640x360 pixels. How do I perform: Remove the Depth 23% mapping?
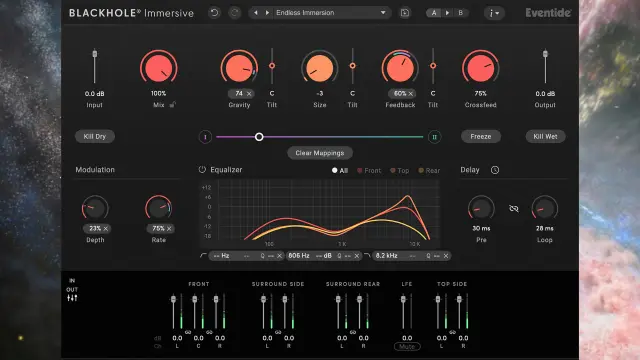pos(105,229)
